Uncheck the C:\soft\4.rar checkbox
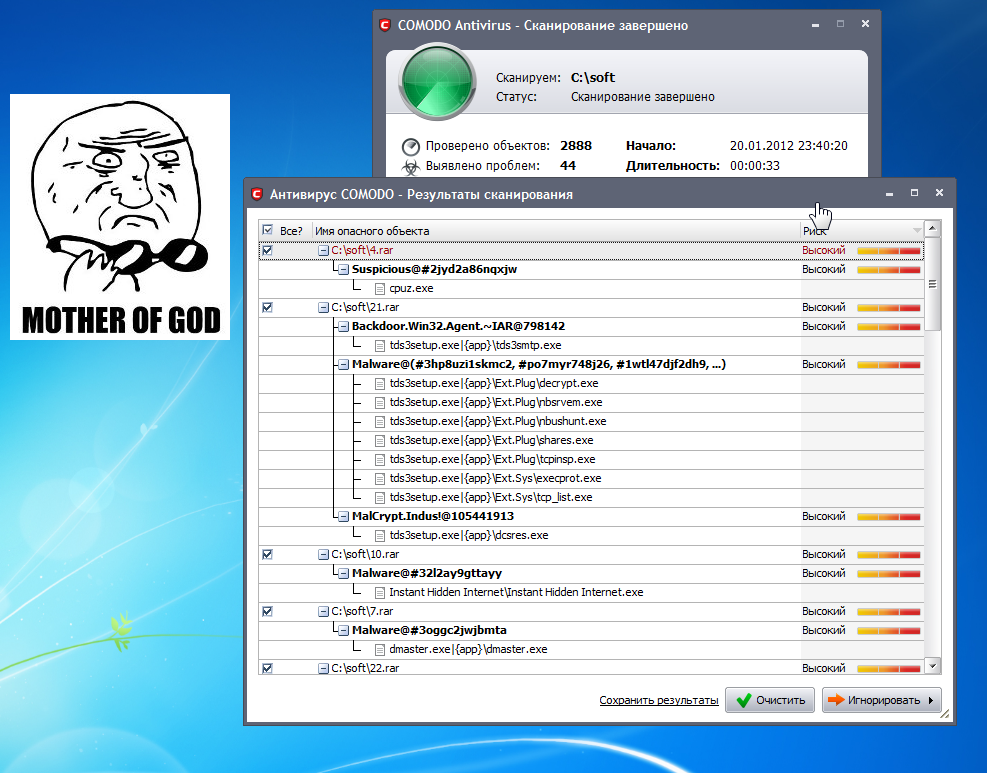Screen dimensions: 987x773 tap(268, 250)
